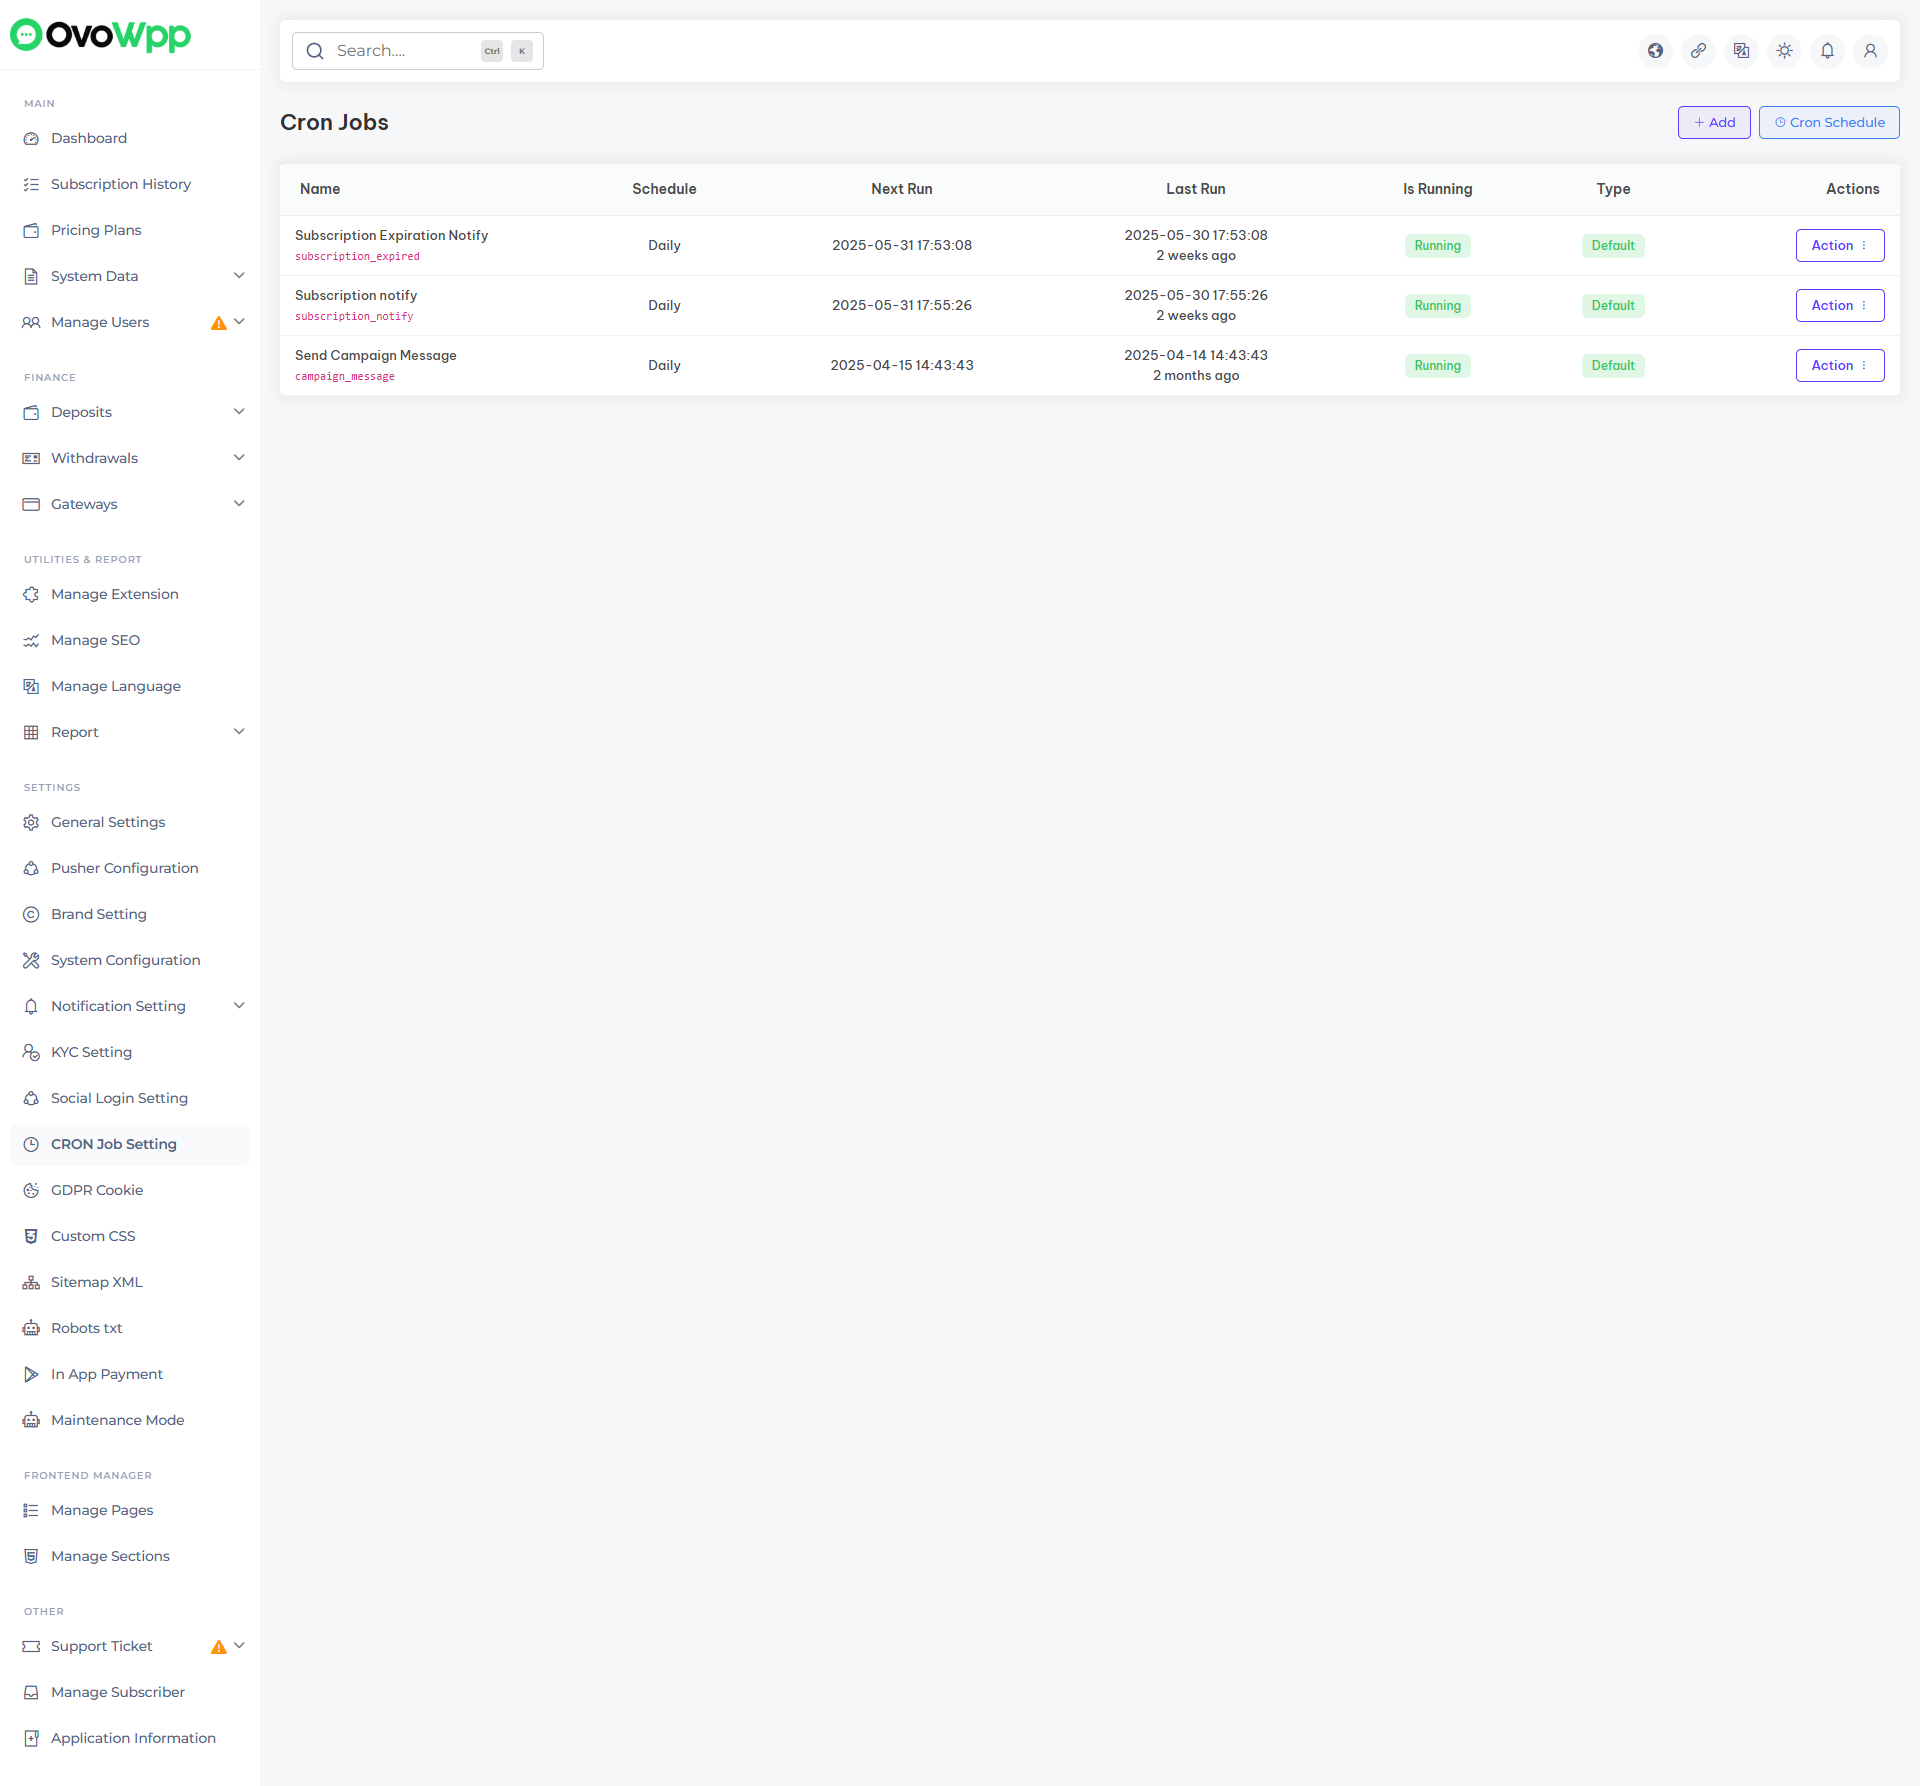Screen dimensions: 1920x1786
Task: Expand the Deposits submenu chevron
Action: (x=239, y=412)
